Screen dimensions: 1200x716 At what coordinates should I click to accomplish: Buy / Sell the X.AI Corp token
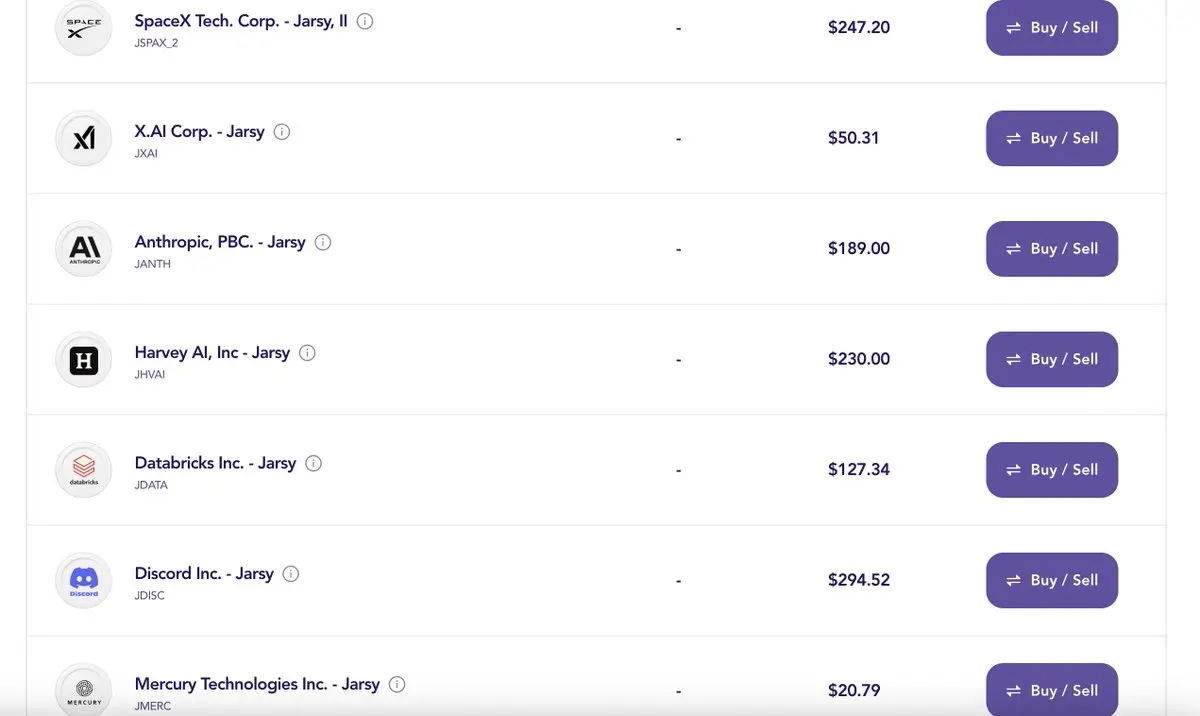(1052, 138)
